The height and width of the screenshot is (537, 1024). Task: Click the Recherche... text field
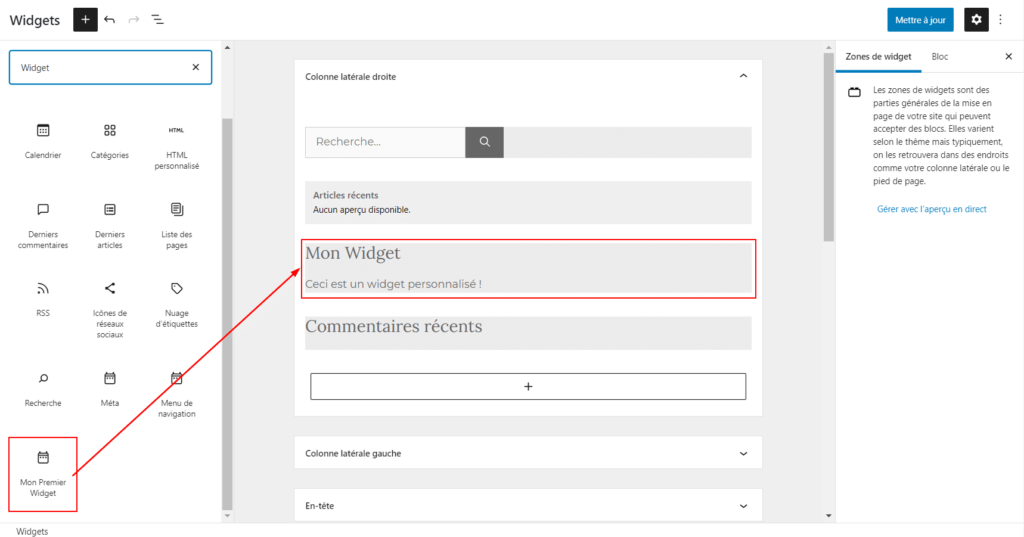385,142
